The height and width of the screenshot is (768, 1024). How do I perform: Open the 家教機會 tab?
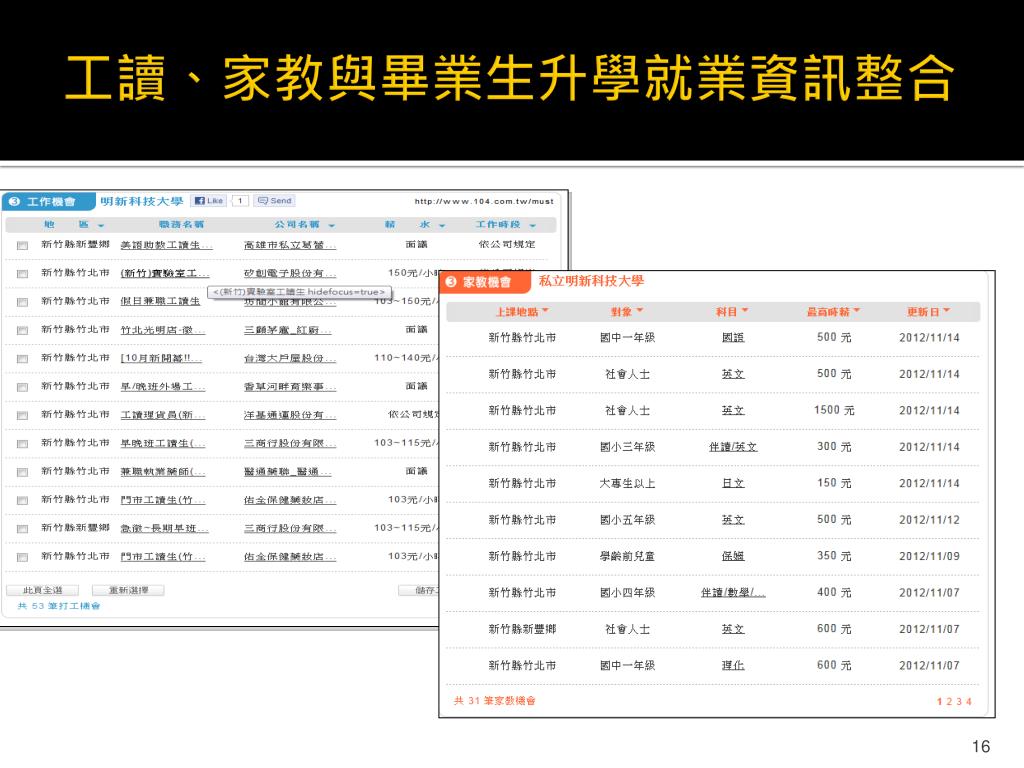tap(485, 282)
